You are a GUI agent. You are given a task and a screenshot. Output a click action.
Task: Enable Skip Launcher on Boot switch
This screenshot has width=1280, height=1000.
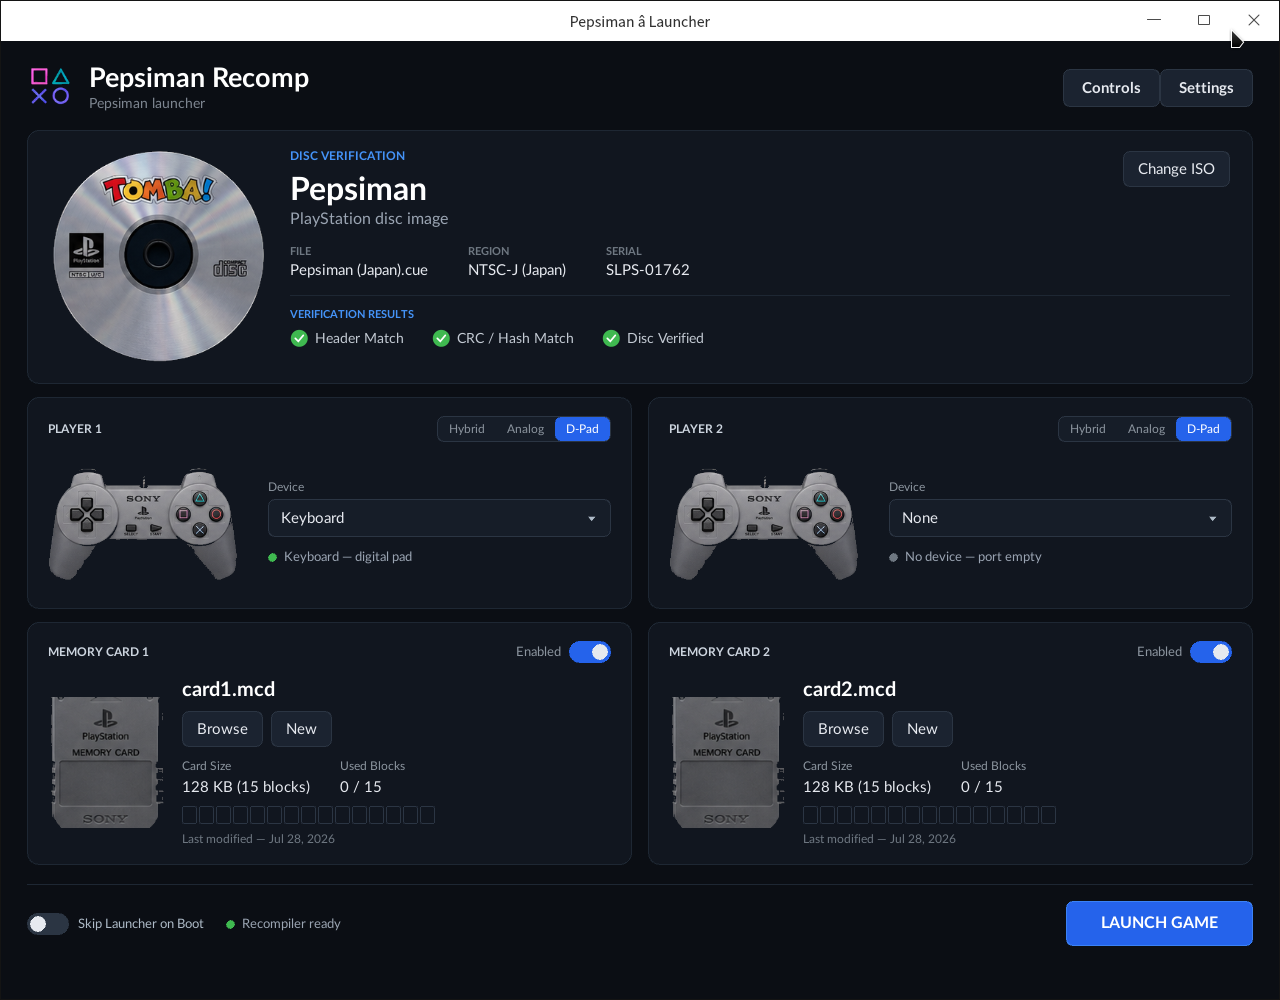(48, 924)
